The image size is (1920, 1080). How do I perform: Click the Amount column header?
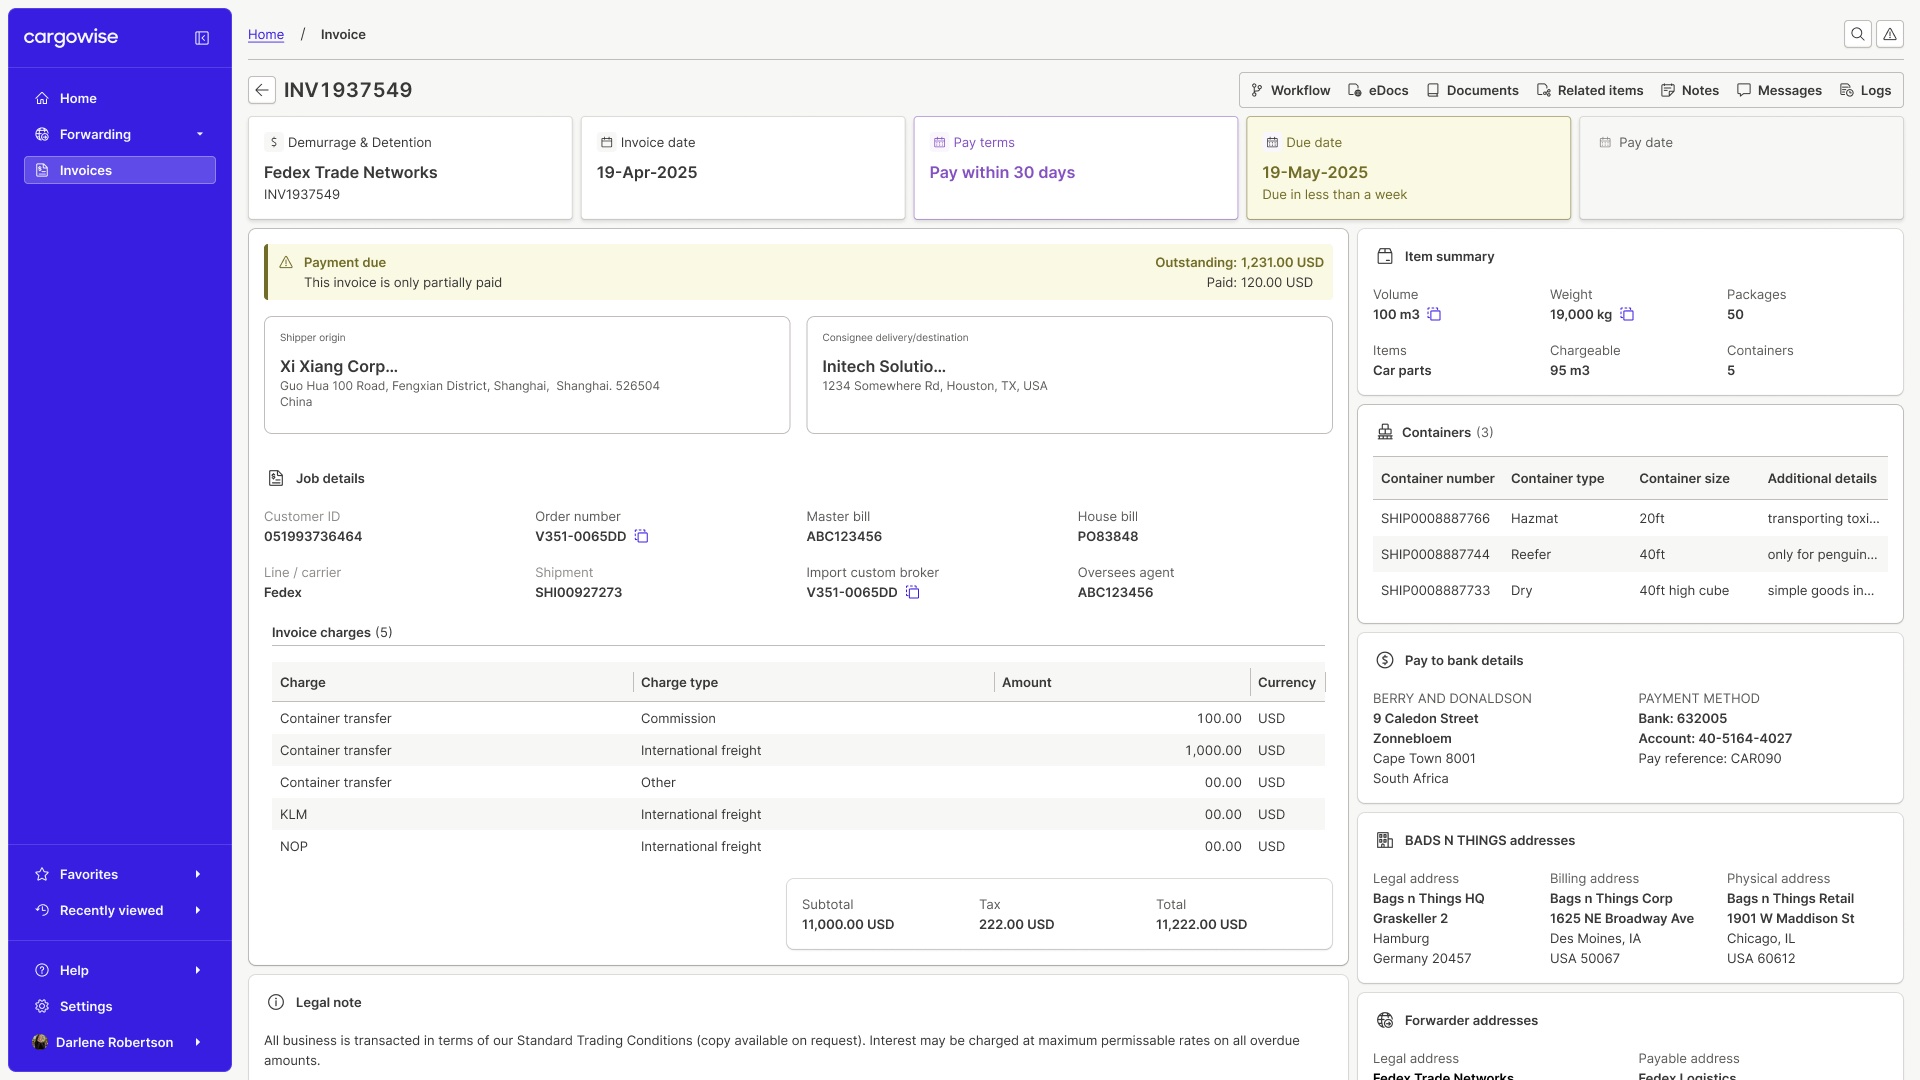click(1122, 682)
